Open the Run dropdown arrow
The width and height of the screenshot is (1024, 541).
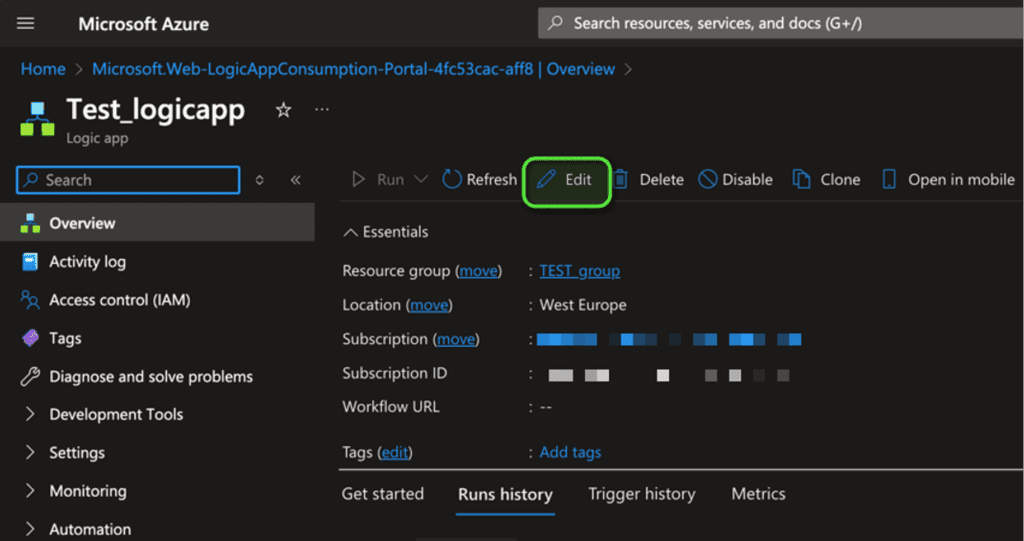tap(420, 180)
